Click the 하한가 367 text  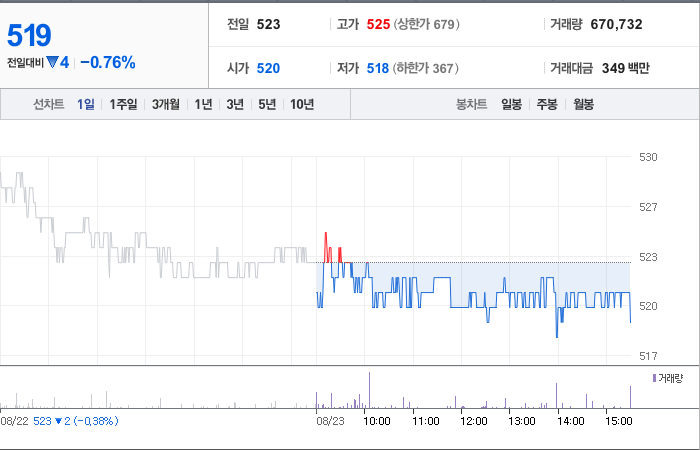pyautogui.click(x=426, y=68)
